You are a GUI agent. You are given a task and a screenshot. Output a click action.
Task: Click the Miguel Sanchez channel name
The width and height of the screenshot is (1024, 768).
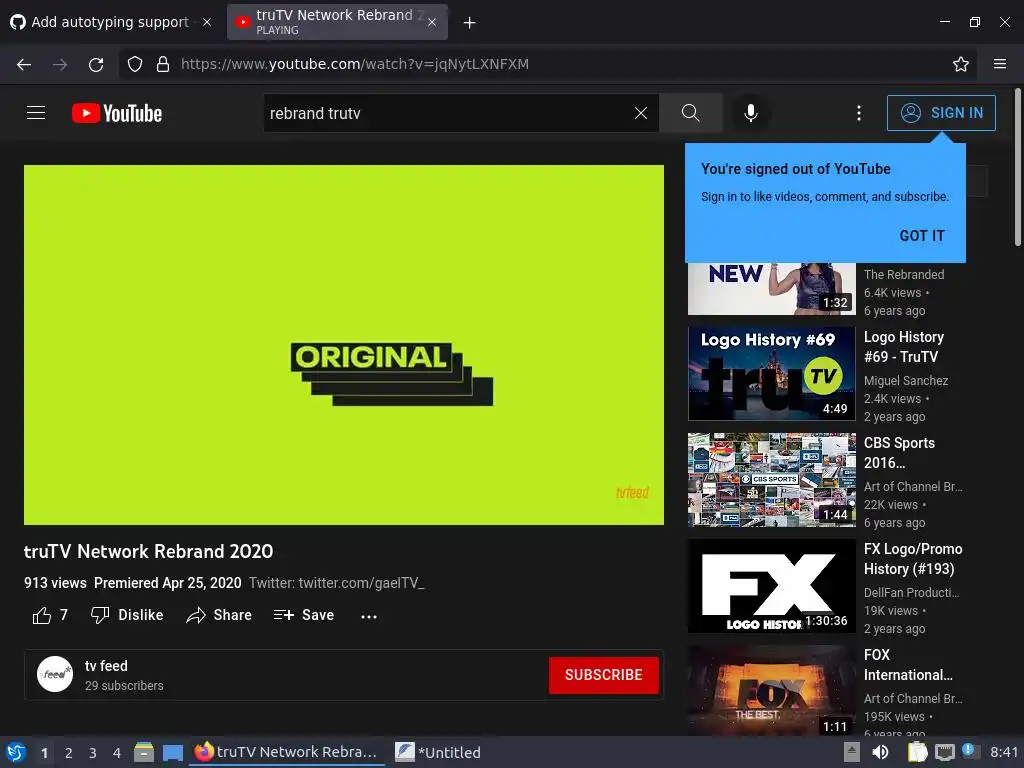pos(906,380)
